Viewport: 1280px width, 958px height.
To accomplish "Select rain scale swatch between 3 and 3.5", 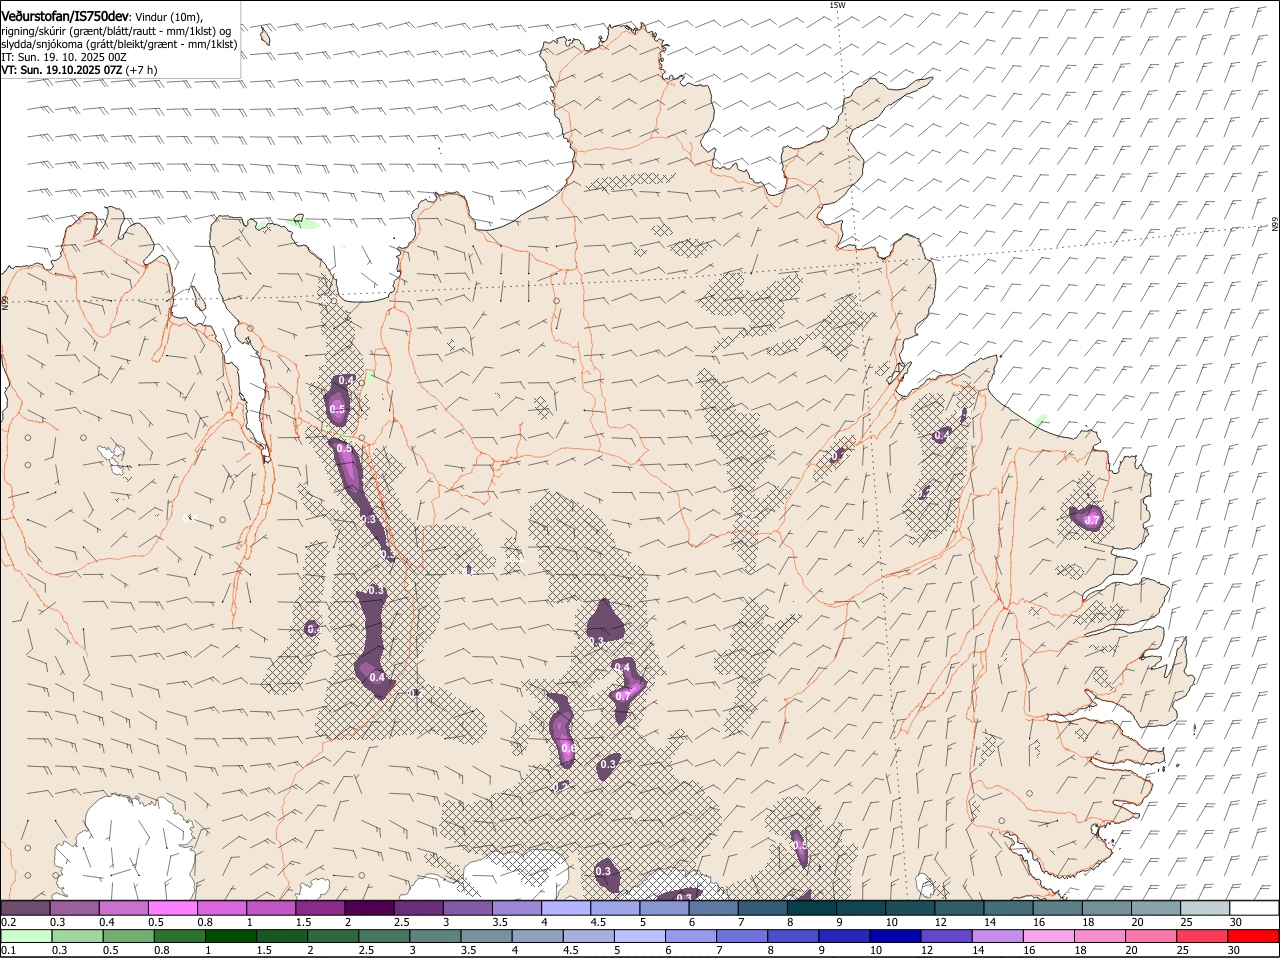I will click(x=435, y=936).
